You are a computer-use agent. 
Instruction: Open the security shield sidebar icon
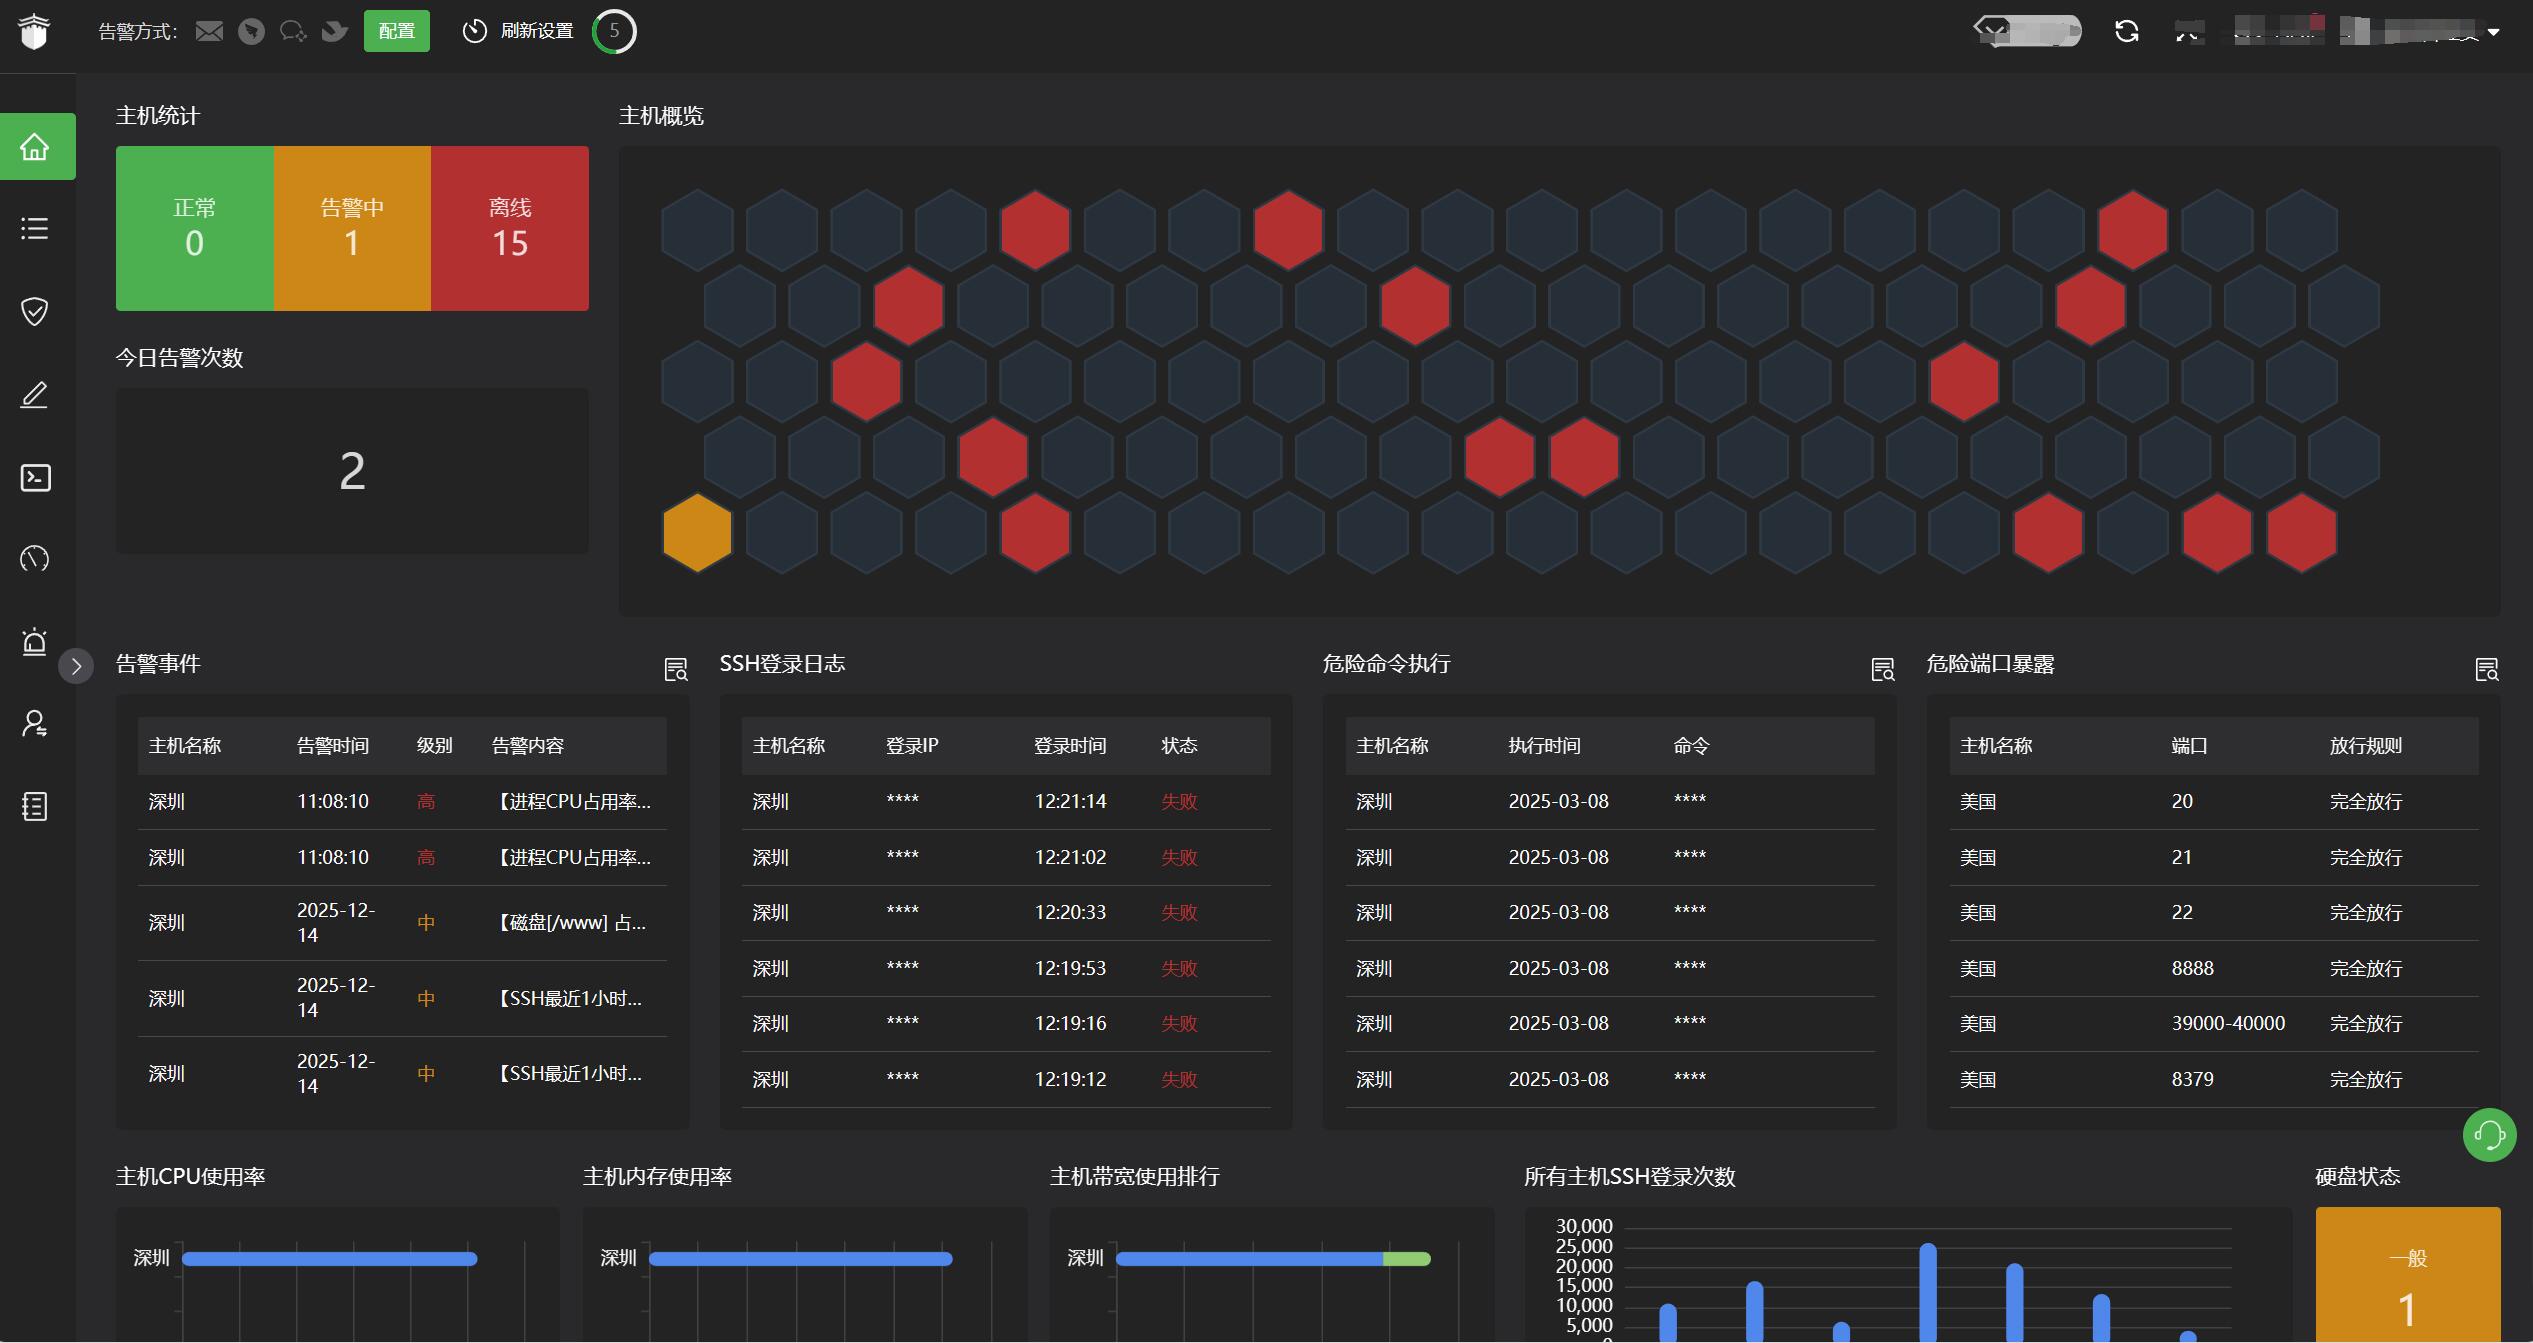(35, 311)
